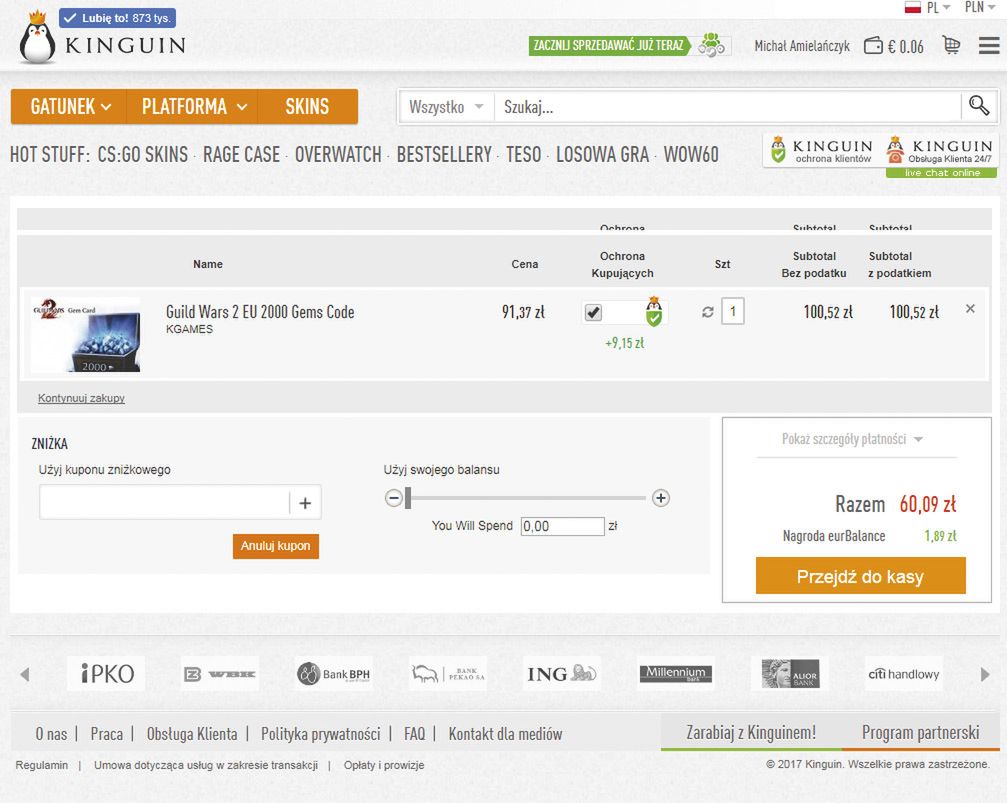Open the PLN currency dropdown
1007x803 pixels.
(979, 7)
